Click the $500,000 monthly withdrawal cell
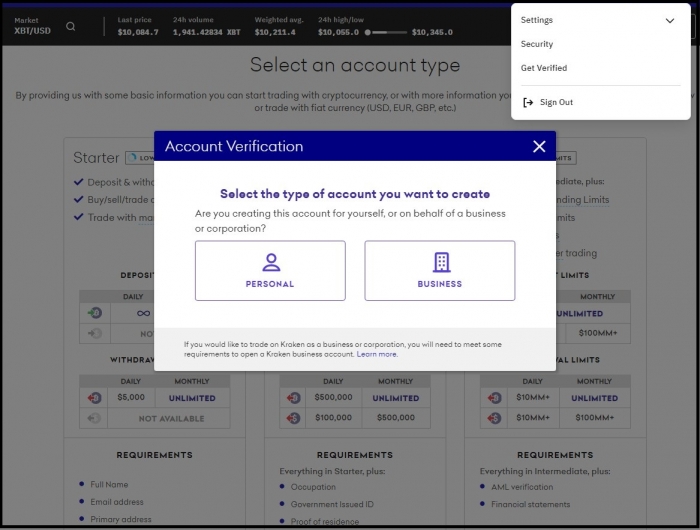This screenshot has height=530, width=700. (396, 418)
